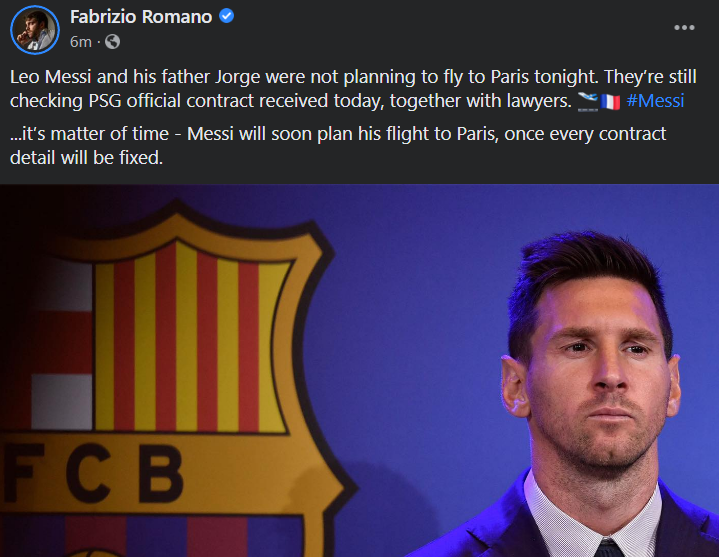719x557 pixels.
Task: Click the French flag emoji
Action: point(610,102)
